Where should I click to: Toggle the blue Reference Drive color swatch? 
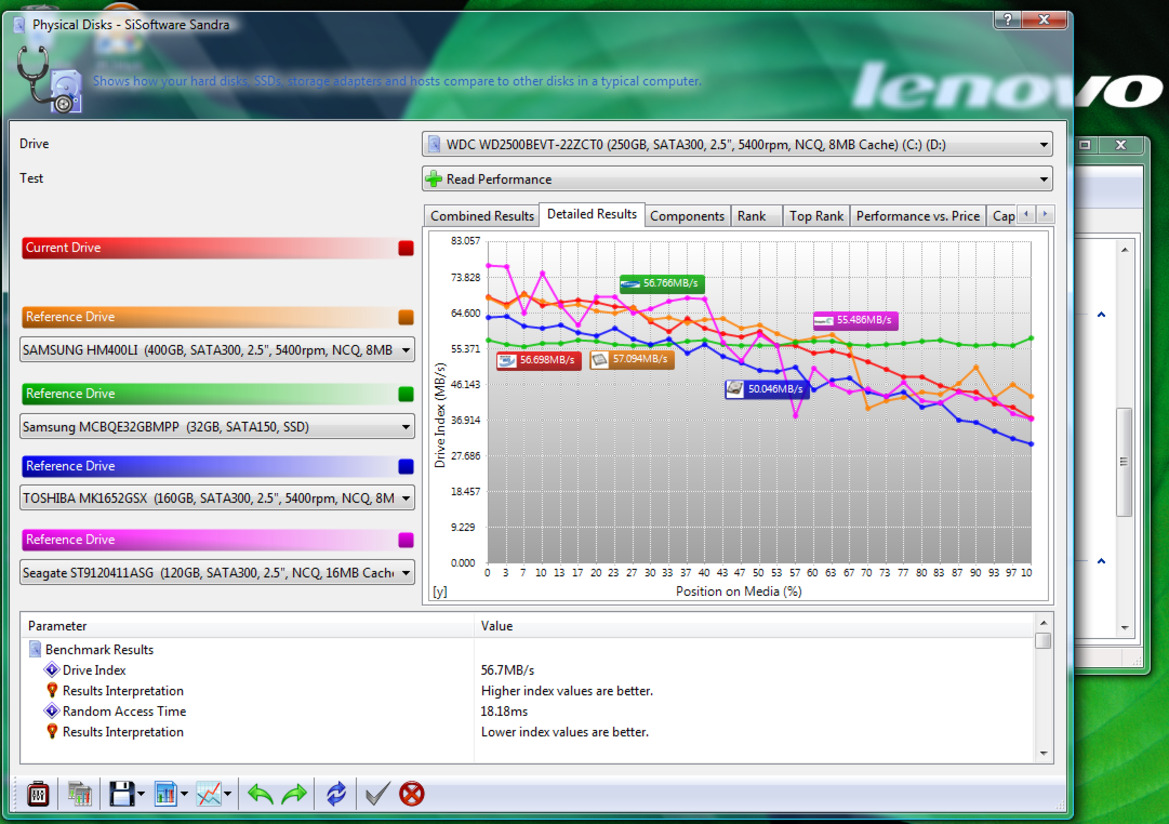click(x=406, y=466)
